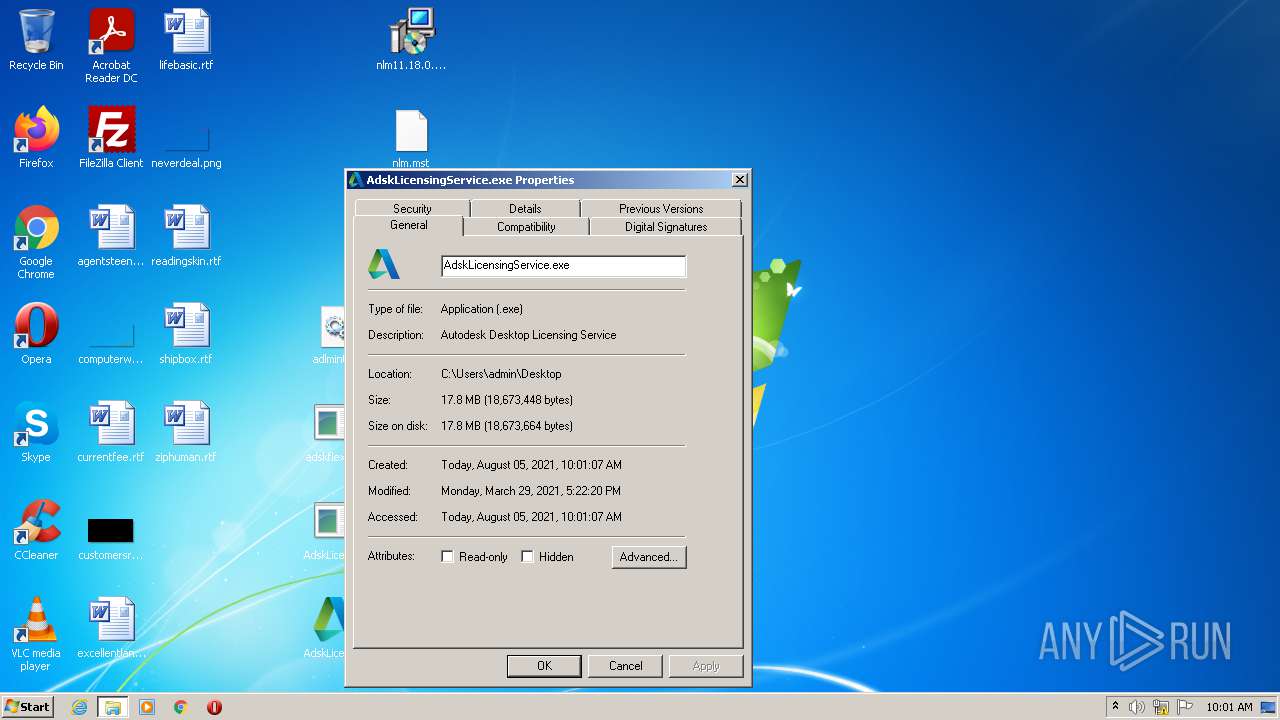This screenshot has width=1280, height=720.
Task: Launch Acrobat Reader DC shortcut
Action: point(111,46)
